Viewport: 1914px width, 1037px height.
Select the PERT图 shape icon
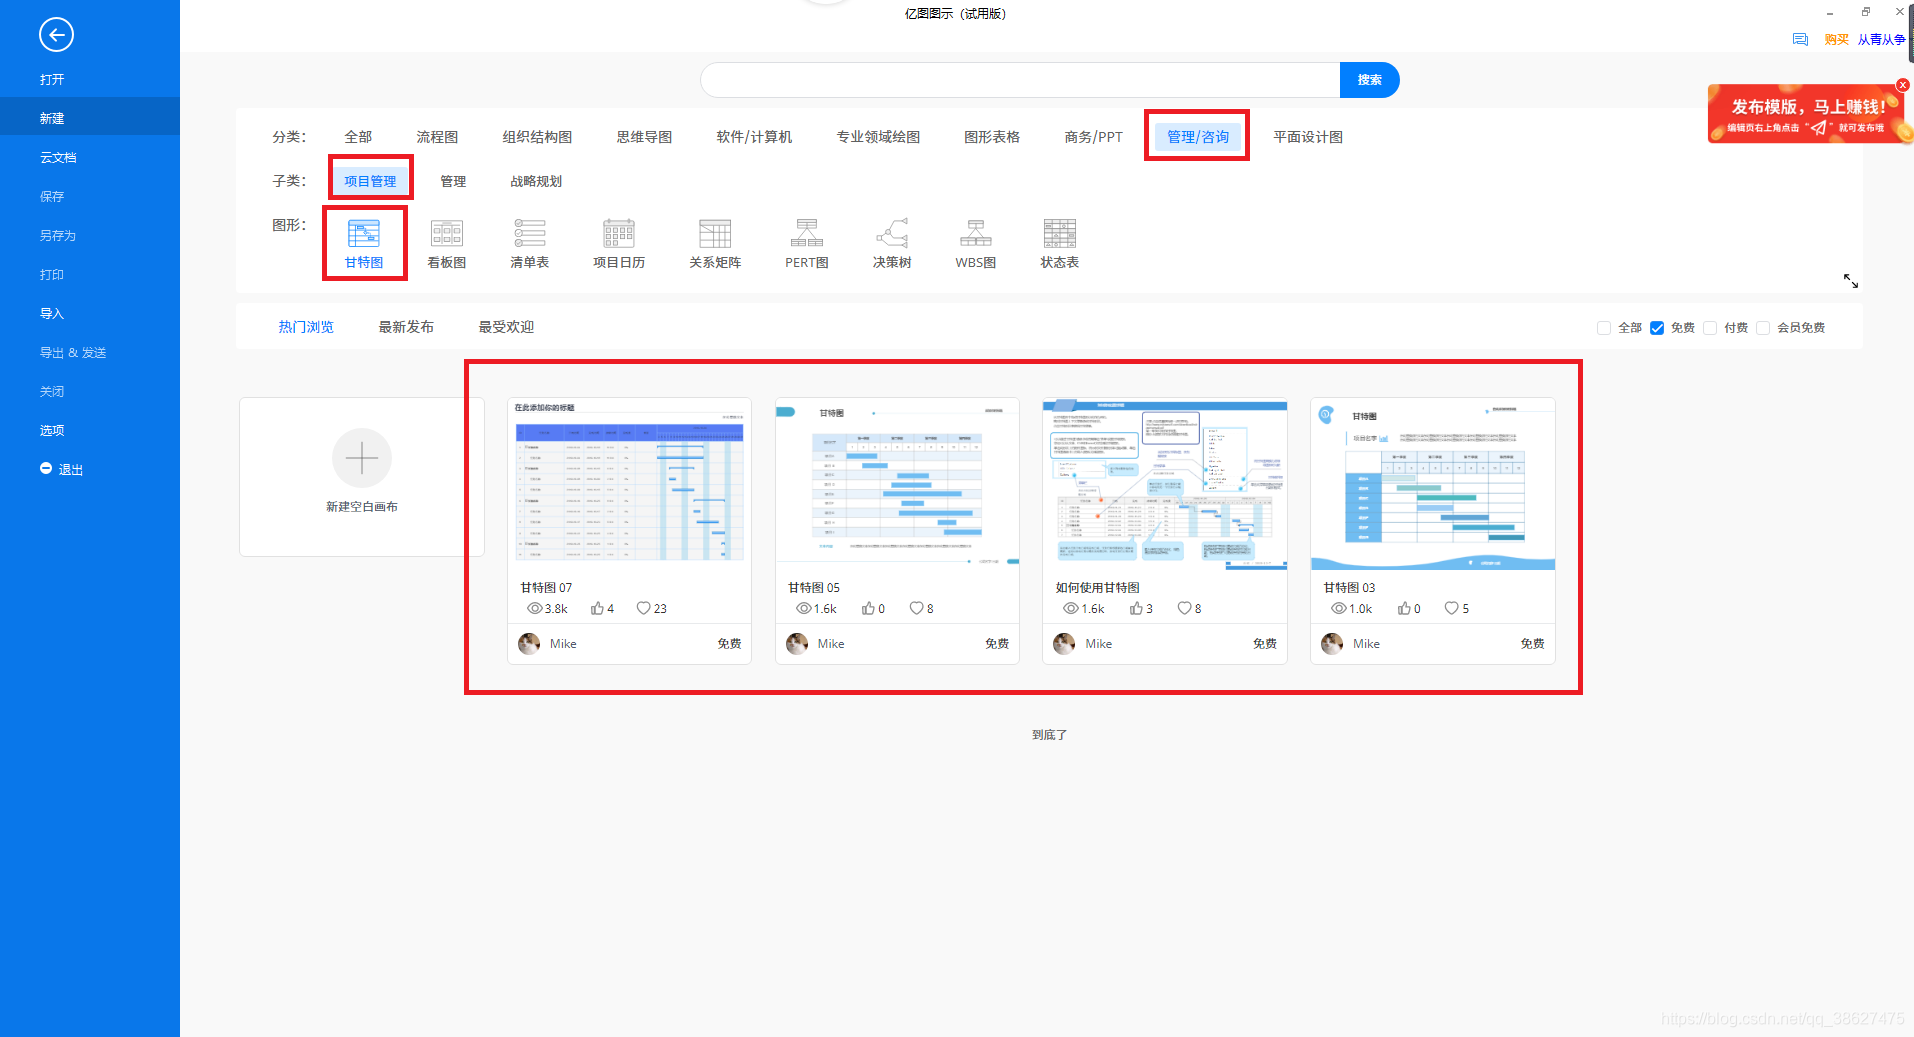[807, 233]
